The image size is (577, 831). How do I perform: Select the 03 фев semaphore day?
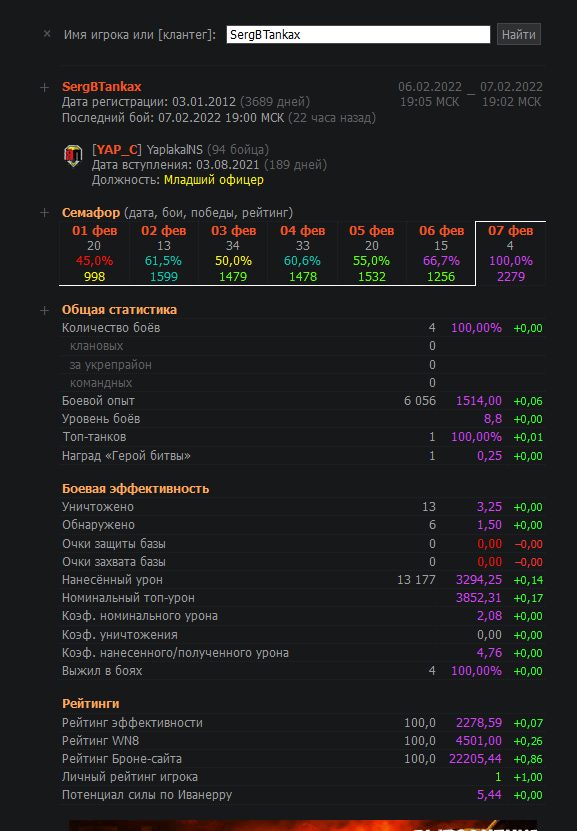point(233,253)
